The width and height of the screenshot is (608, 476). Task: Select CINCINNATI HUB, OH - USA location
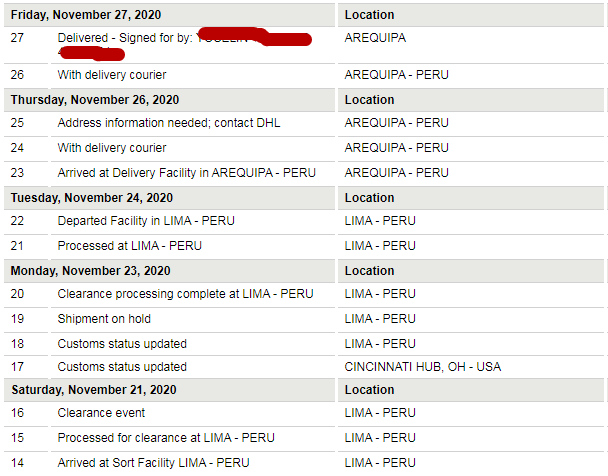423,367
